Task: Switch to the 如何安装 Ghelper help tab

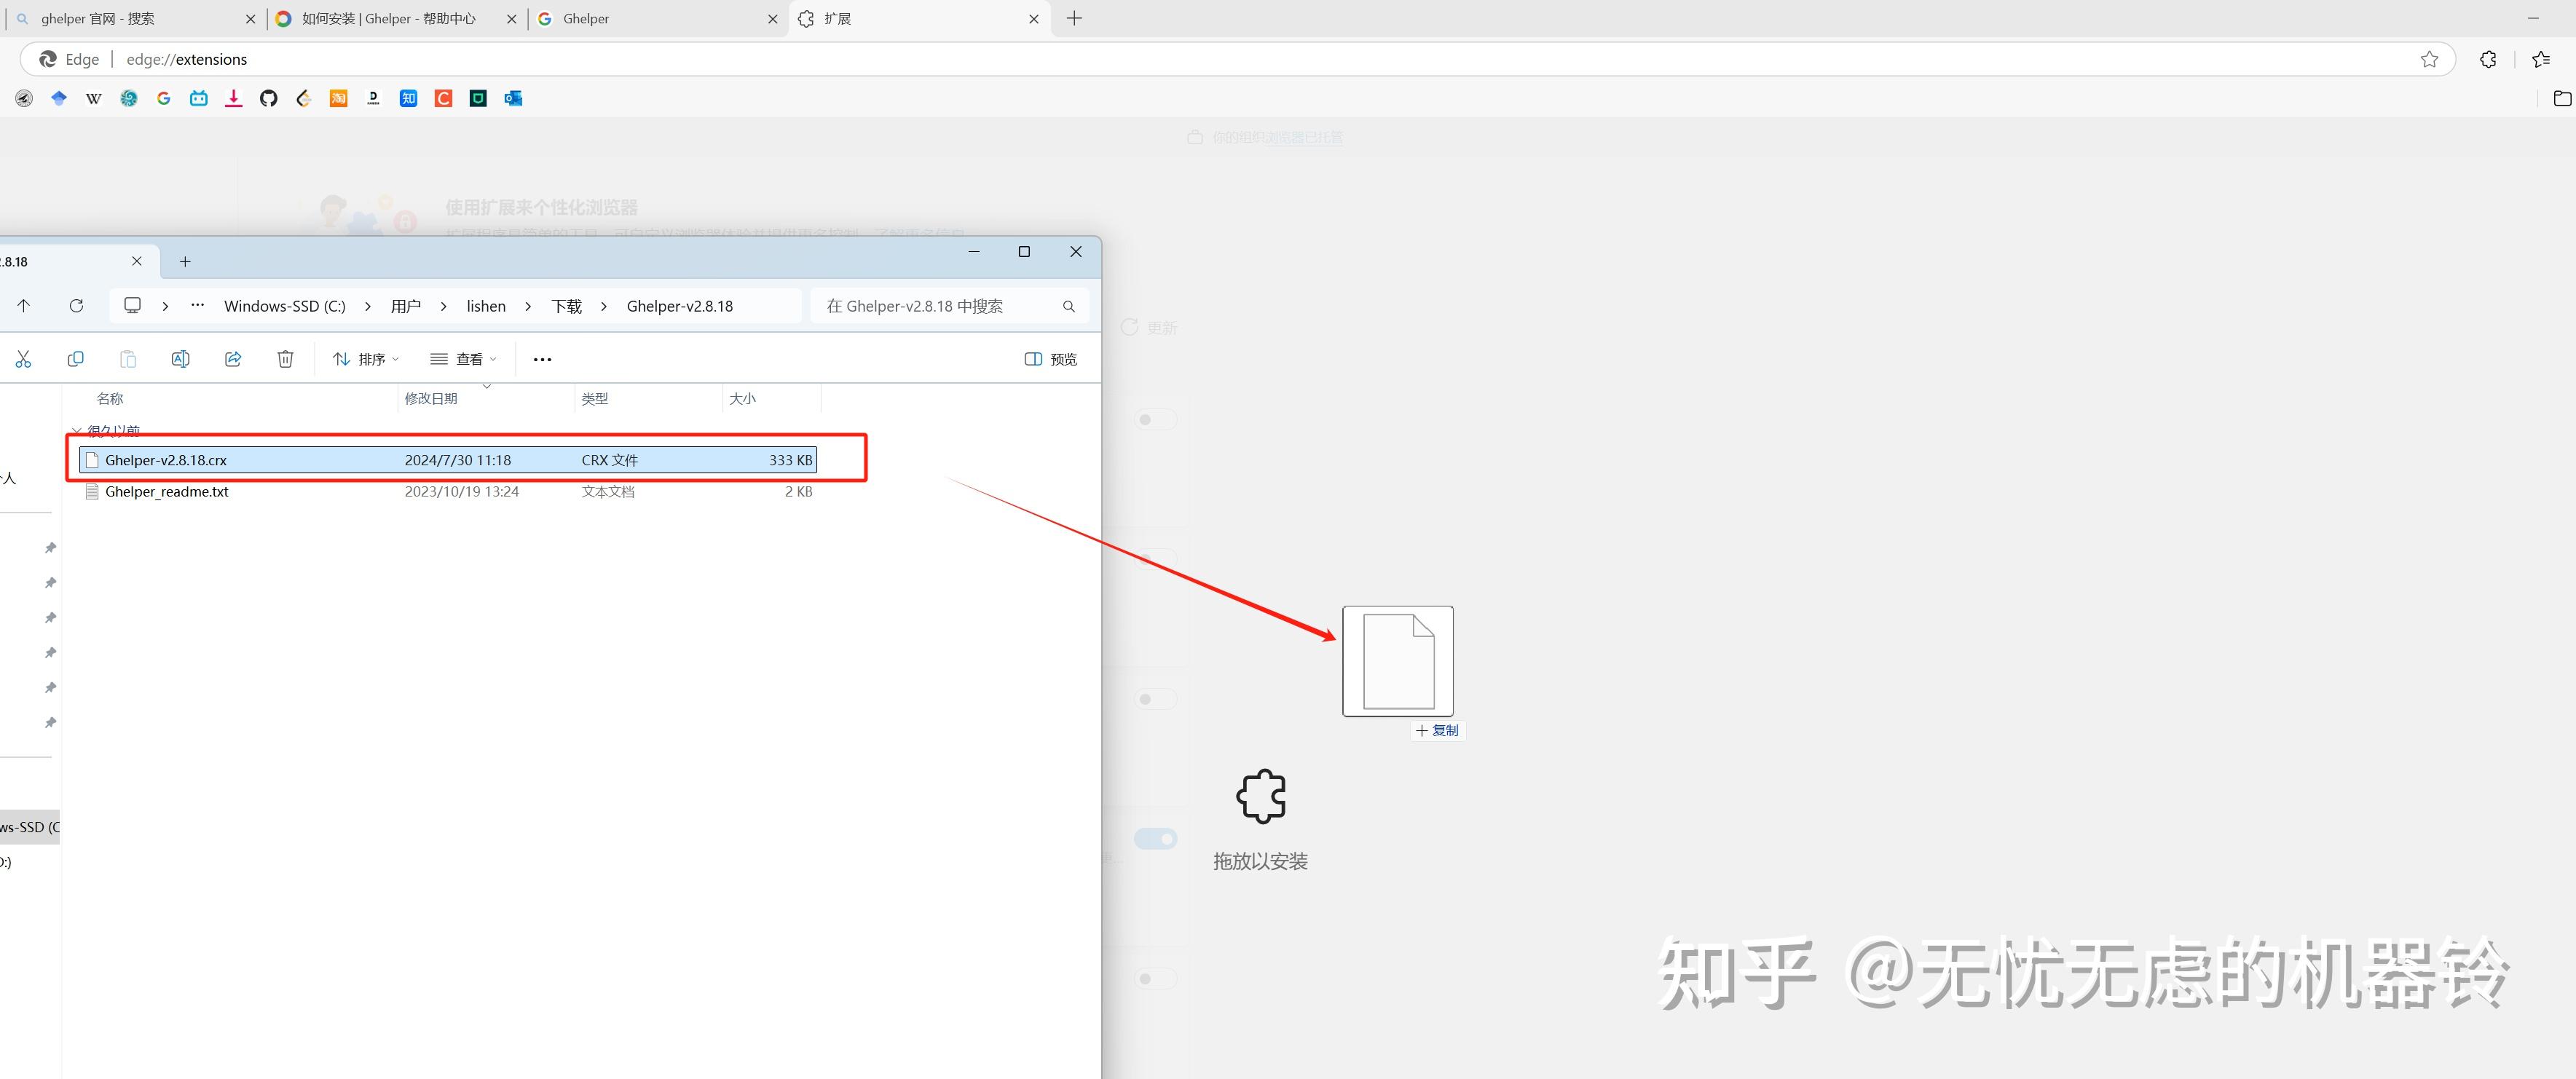Action: (x=389, y=19)
